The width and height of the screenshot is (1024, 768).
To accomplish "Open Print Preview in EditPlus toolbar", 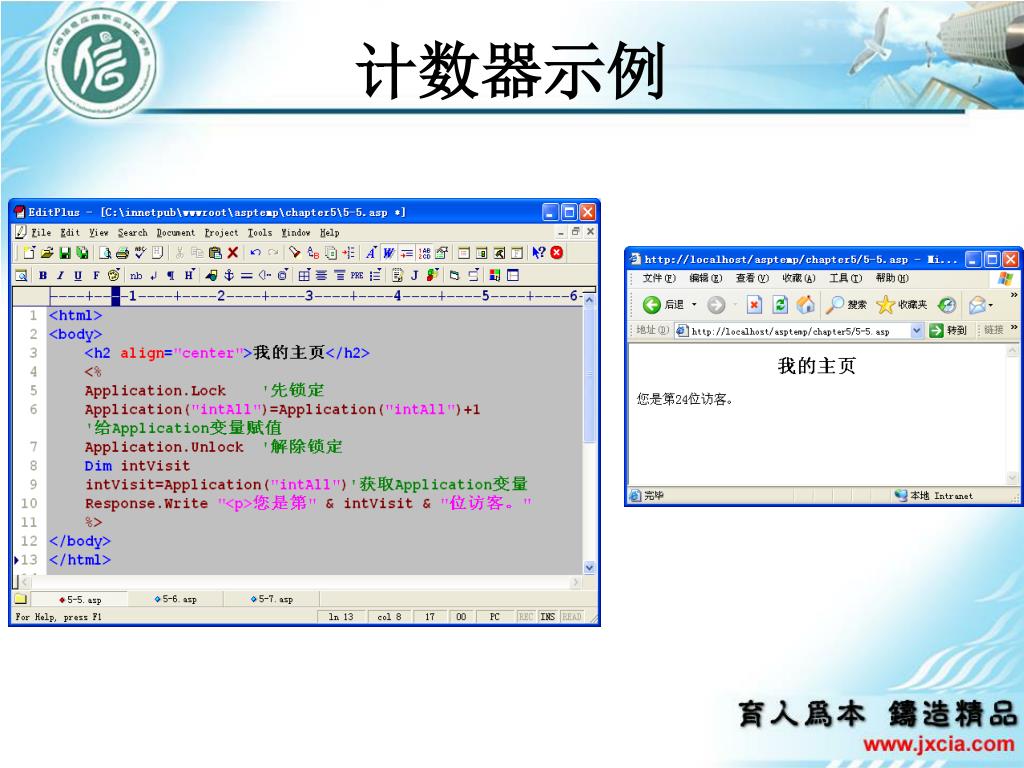I will [x=105, y=253].
